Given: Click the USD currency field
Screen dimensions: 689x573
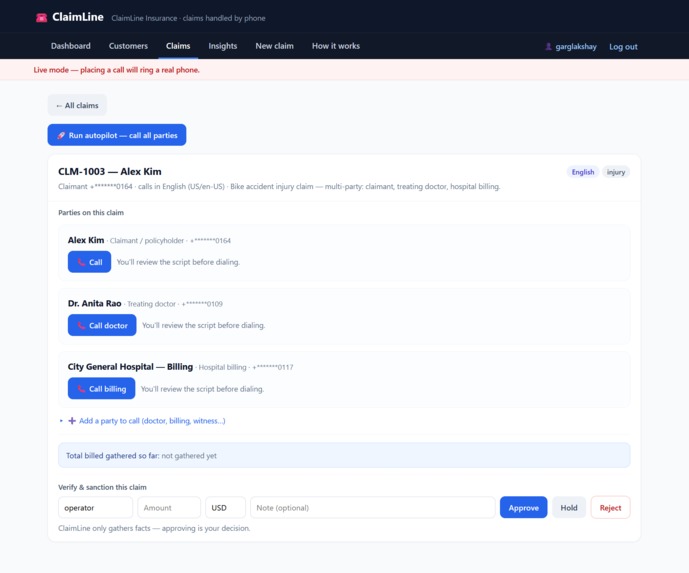Looking at the screenshot, I should pos(225,508).
